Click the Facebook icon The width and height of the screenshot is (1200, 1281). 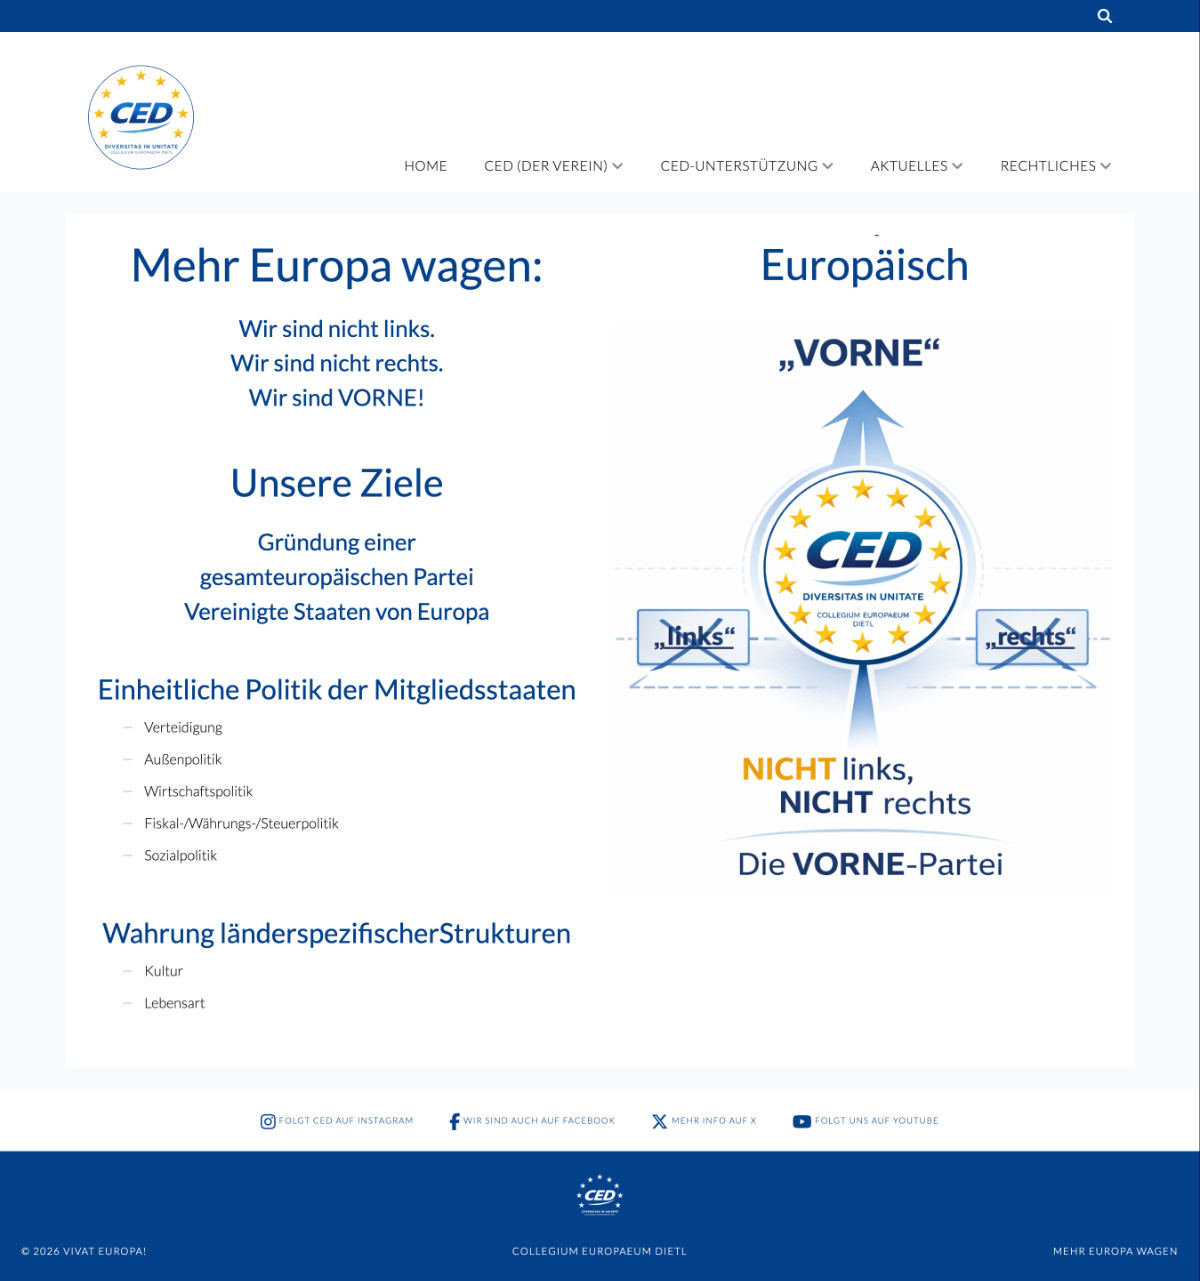(454, 1121)
